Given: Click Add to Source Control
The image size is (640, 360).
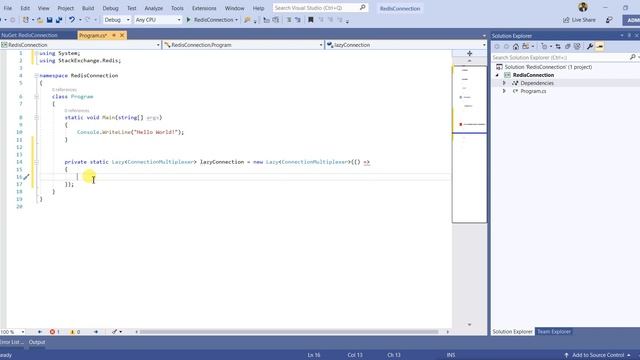Looking at the screenshot, I should tap(598, 355).
